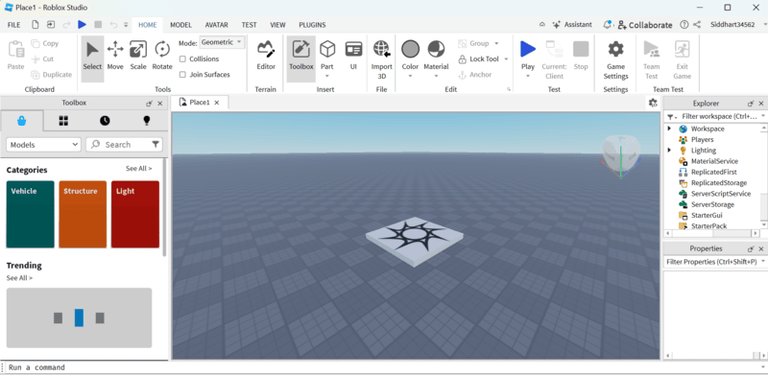The height and width of the screenshot is (376, 768).
Task: Start Play test in ribbon
Action: [528, 55]
